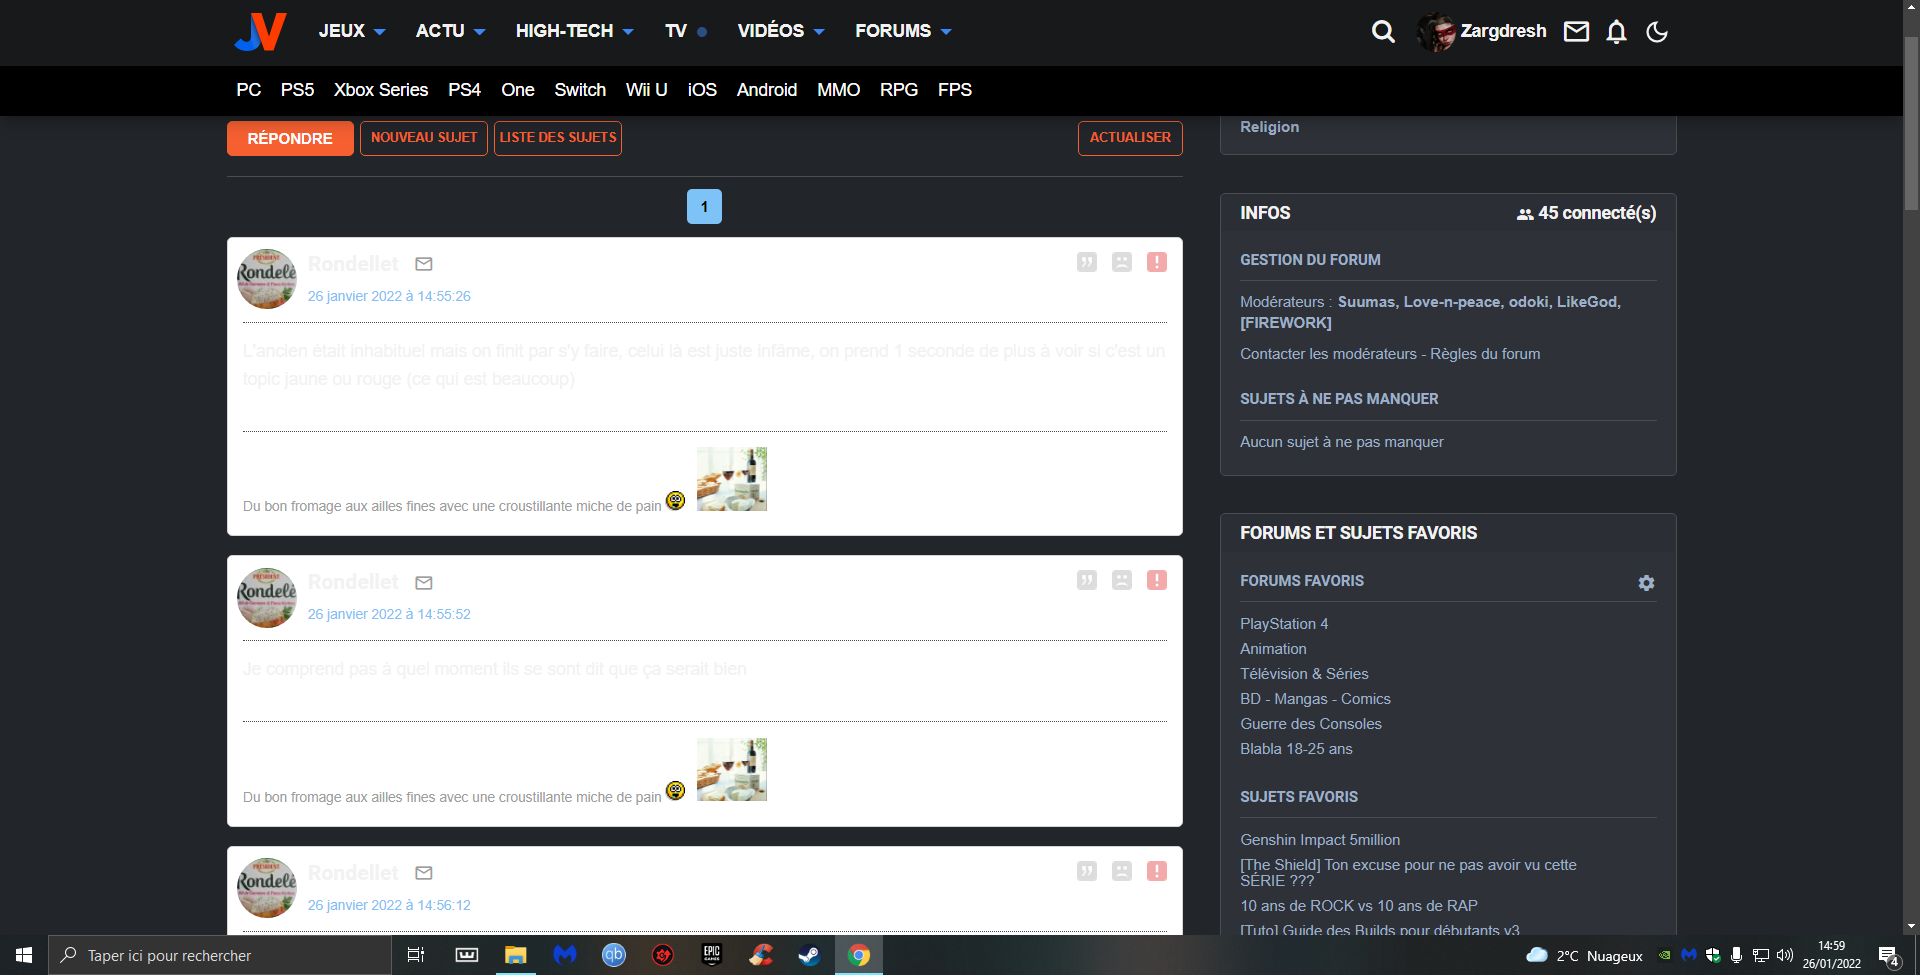
Task: Open favorite forum Blabla 18-25 ans
Action: click(x=1296, y=749)
